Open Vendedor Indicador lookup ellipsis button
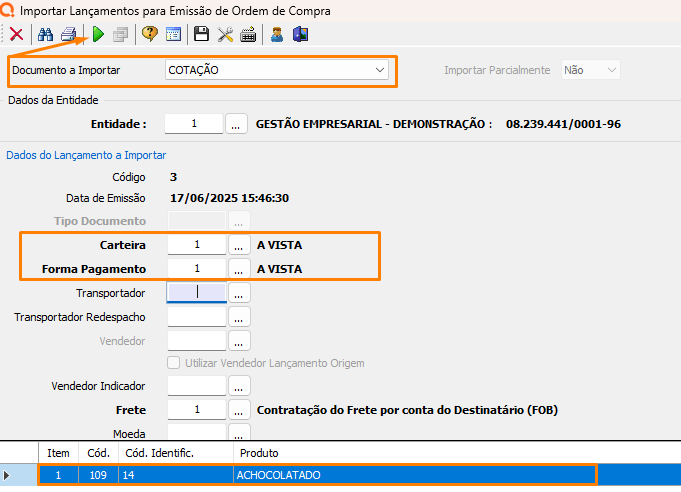Screen dimensions: 681x492 tap(239, 386)
